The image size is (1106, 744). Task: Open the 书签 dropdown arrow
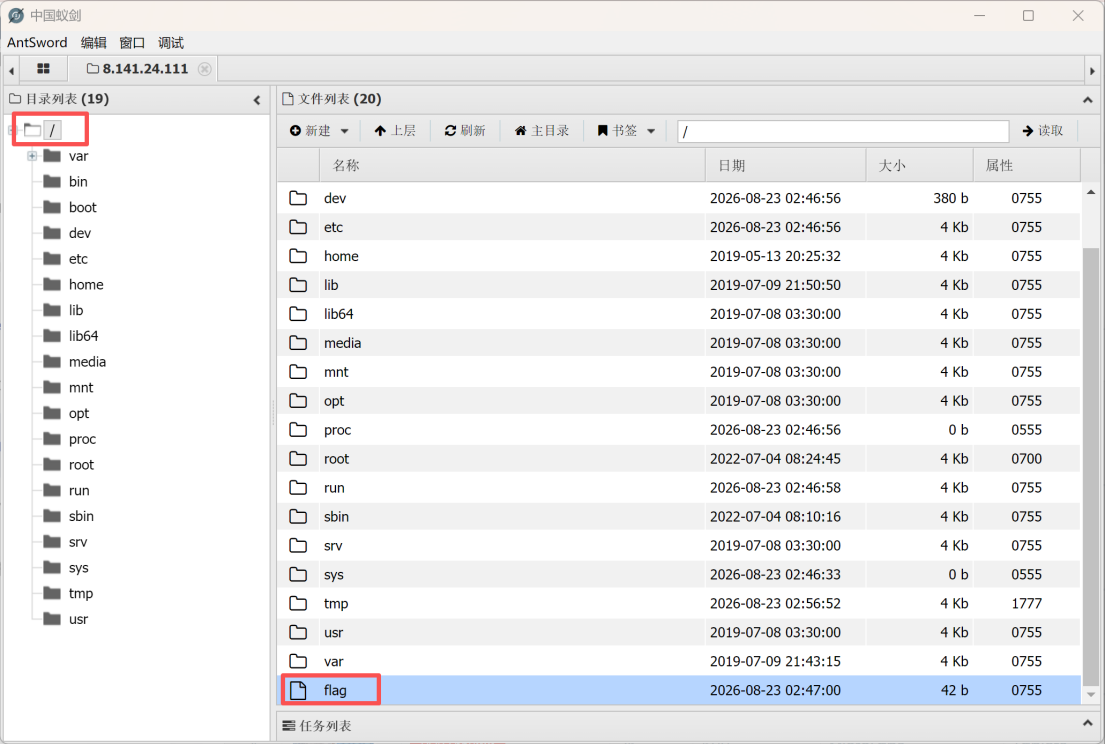pyautogui.click(x=651, y=131)
